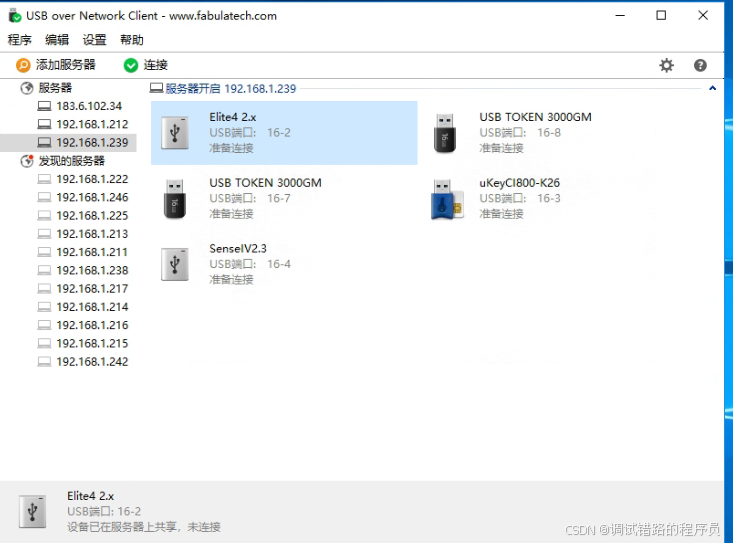This screenshot has width=733, height=543.
Task: Click the Elite4 2.x icon in the bottom details pane
Action: tap(32, 511)
